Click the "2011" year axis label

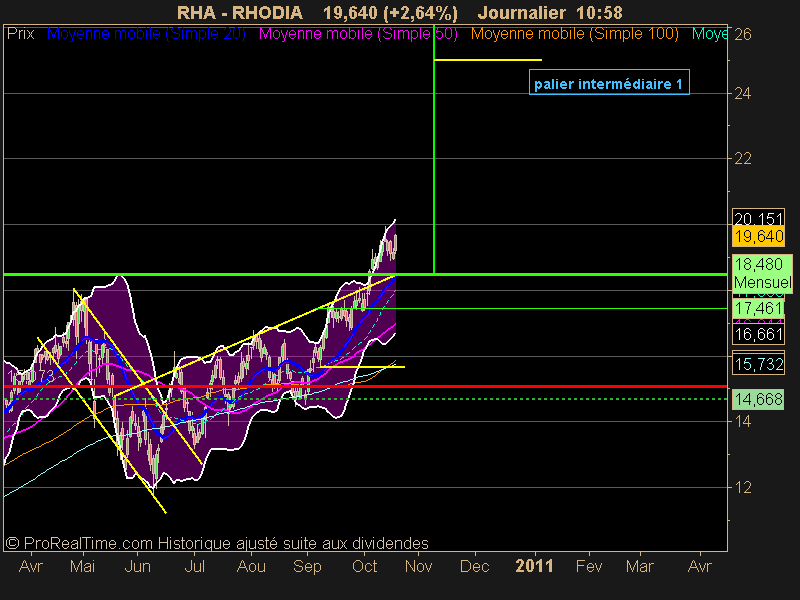(535, 566)
